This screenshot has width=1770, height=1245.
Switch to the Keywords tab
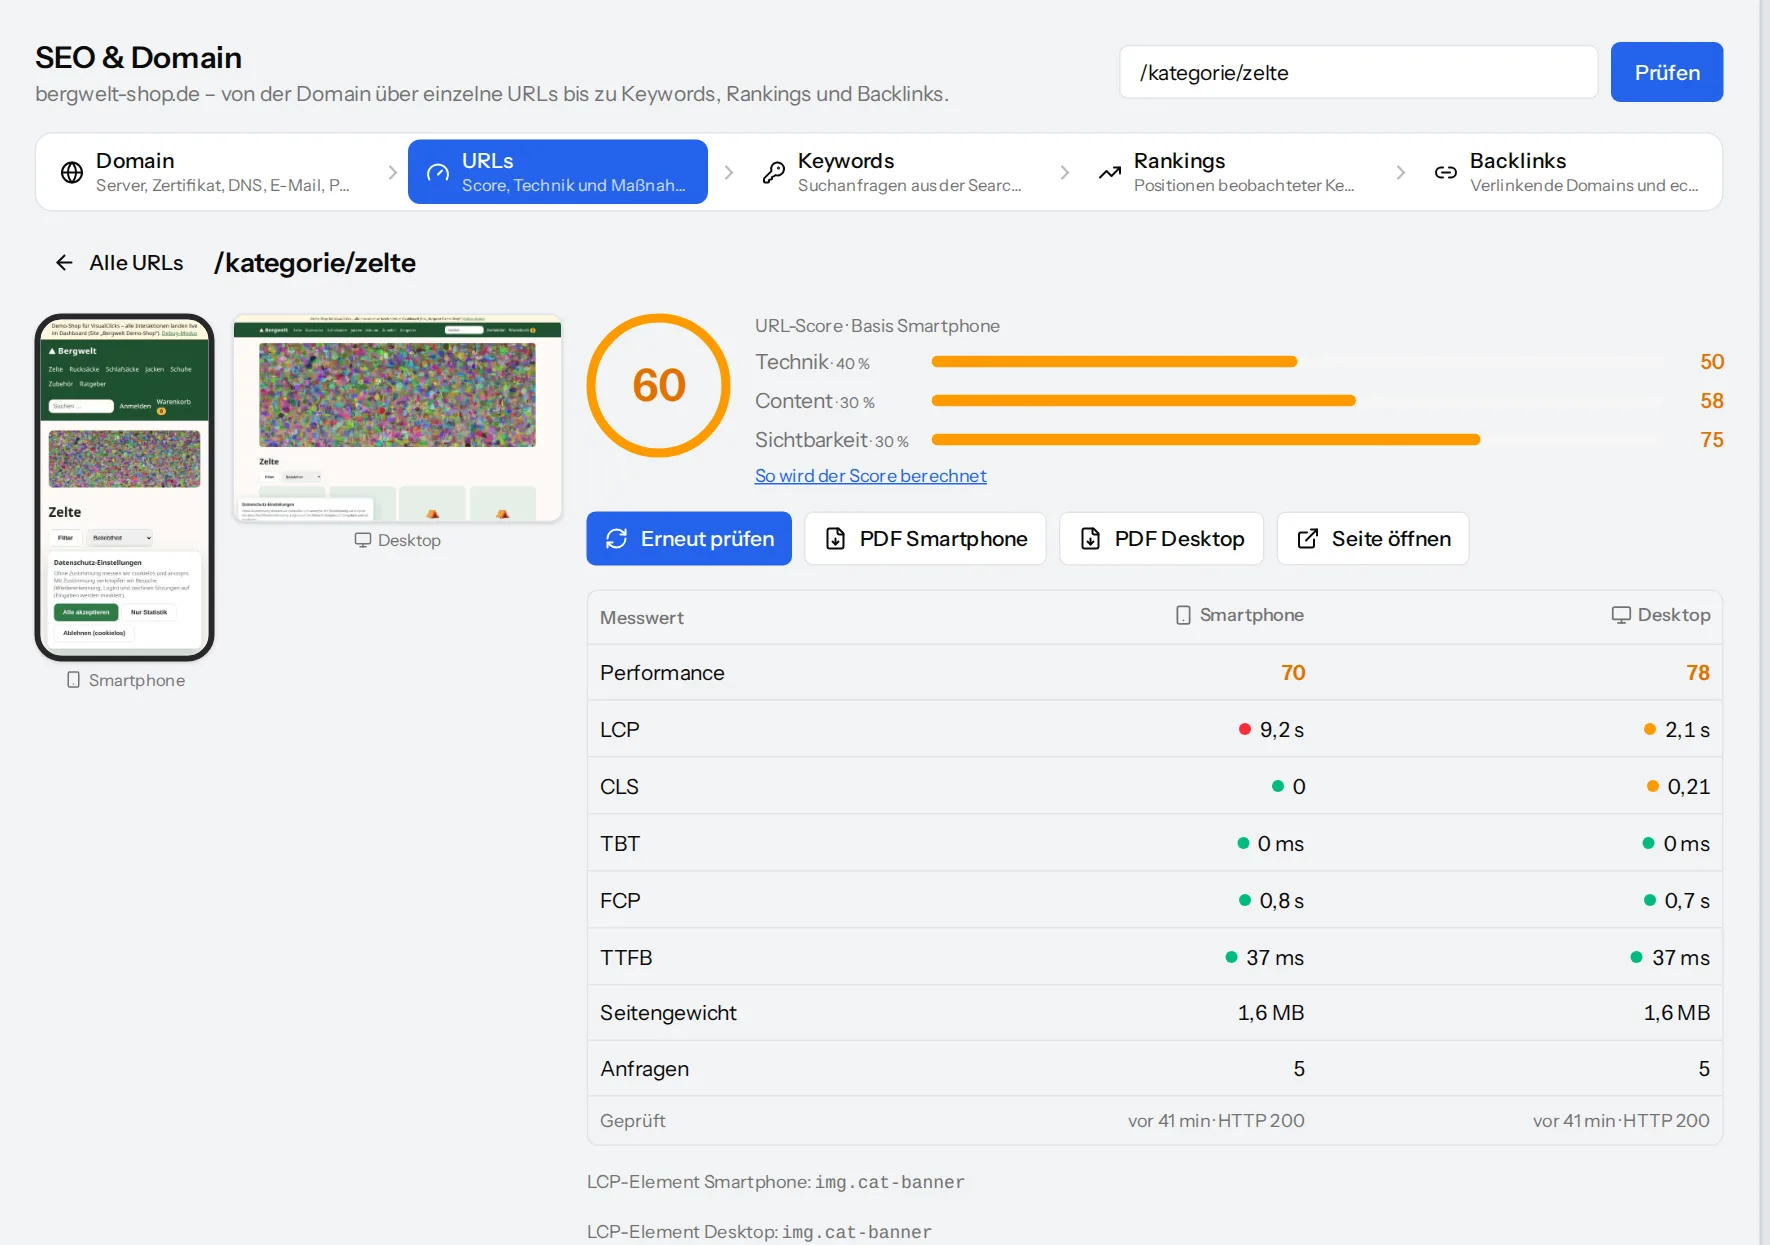coord(894,172)
